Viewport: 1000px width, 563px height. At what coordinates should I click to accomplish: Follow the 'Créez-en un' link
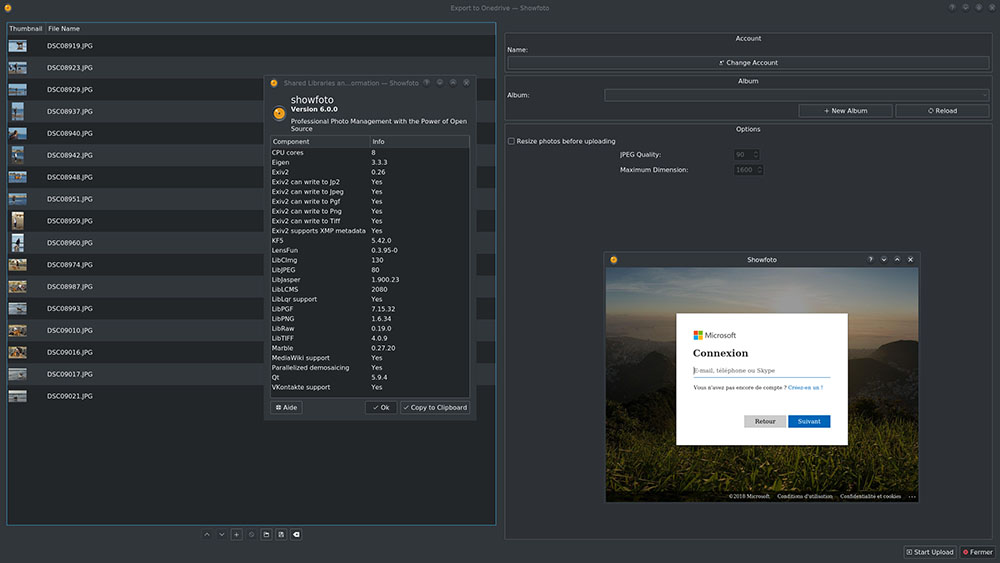point(804,387)
